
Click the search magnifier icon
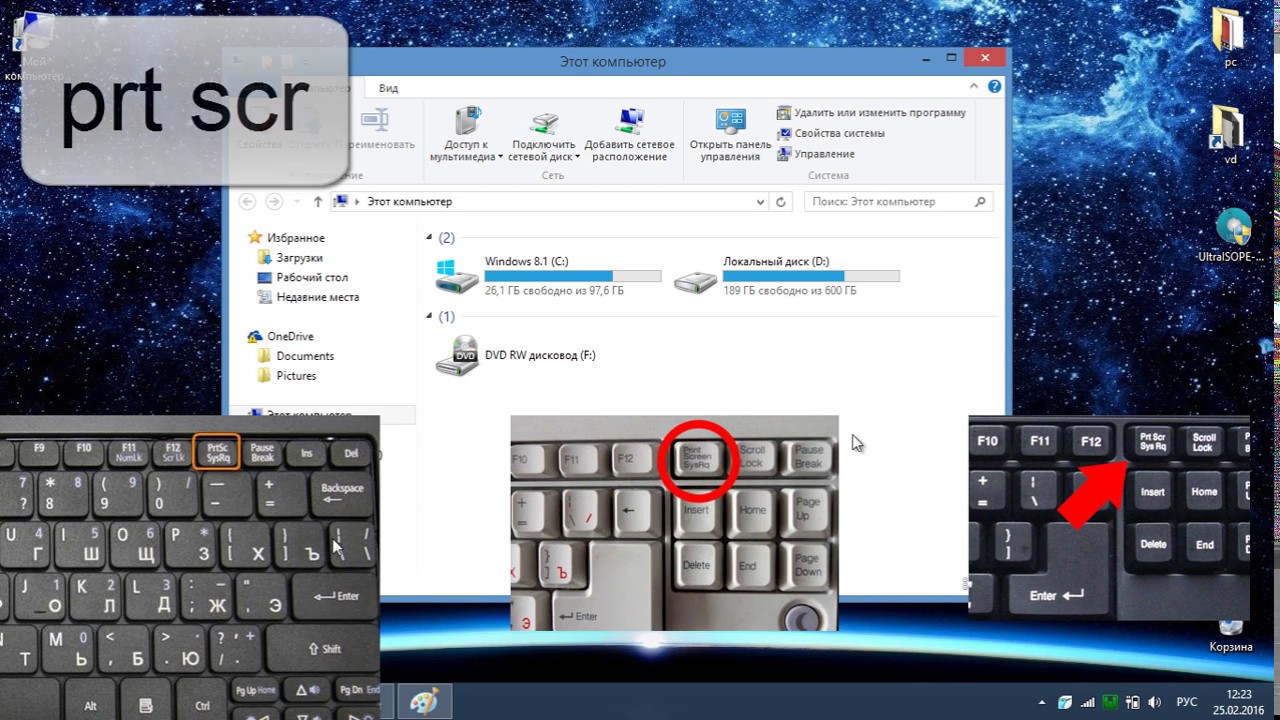981,201
